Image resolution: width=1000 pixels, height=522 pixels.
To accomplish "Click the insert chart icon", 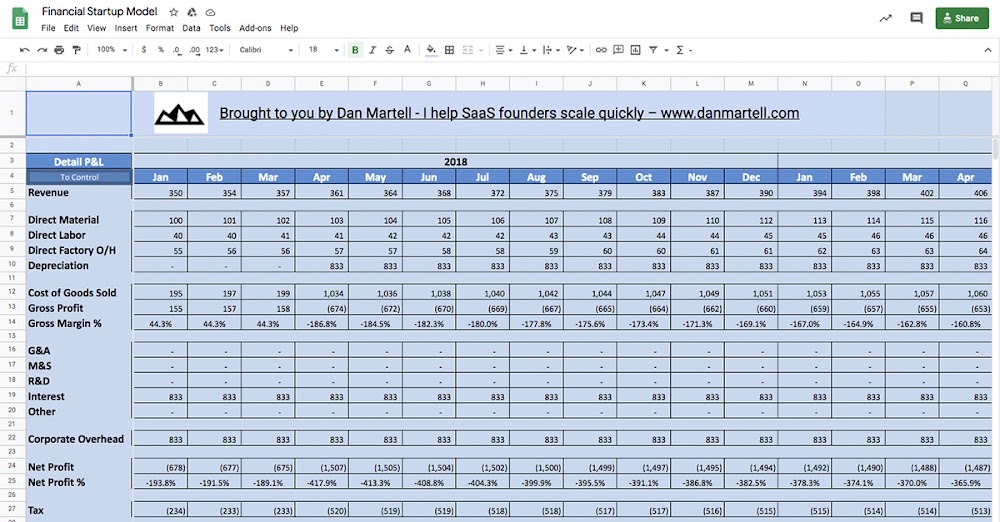I will point(636,50).
